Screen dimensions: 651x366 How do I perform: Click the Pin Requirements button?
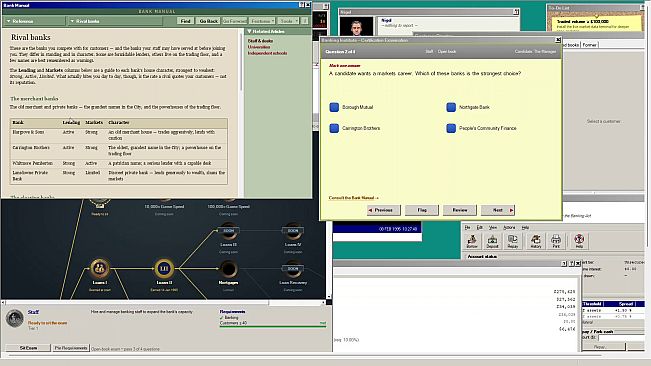[x=71, y=348]
